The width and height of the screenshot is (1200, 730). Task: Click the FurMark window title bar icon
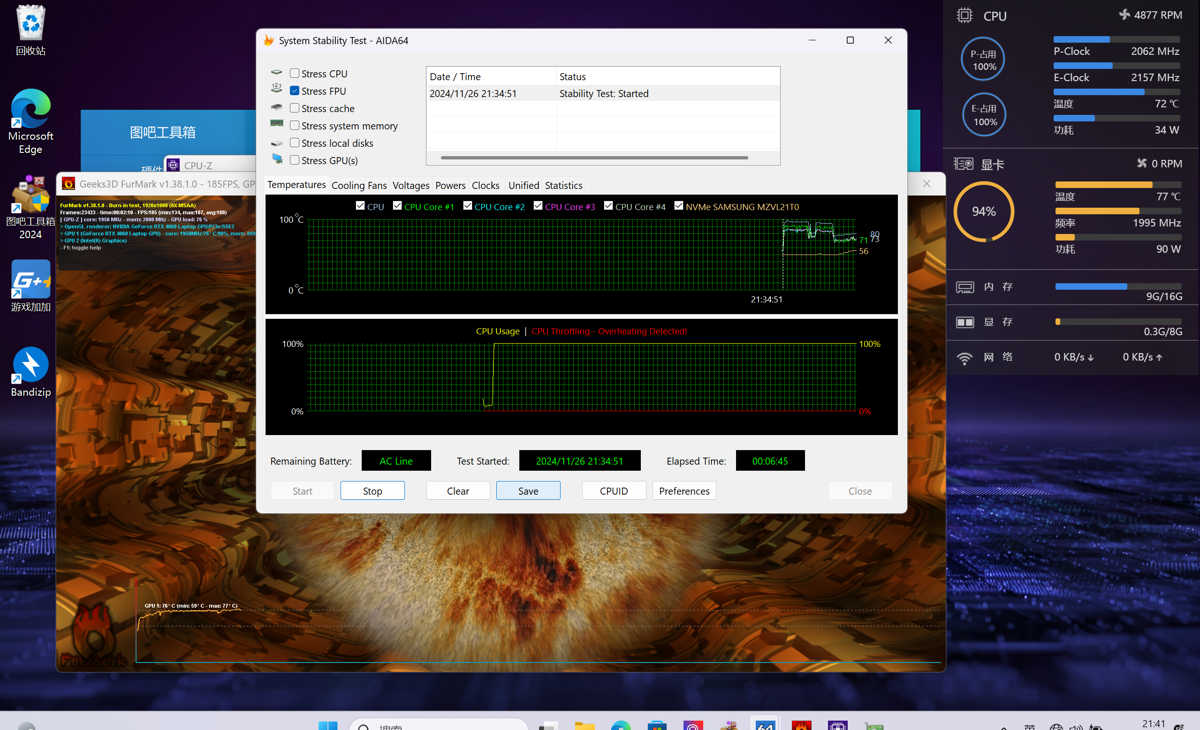(x=69, y=184)
